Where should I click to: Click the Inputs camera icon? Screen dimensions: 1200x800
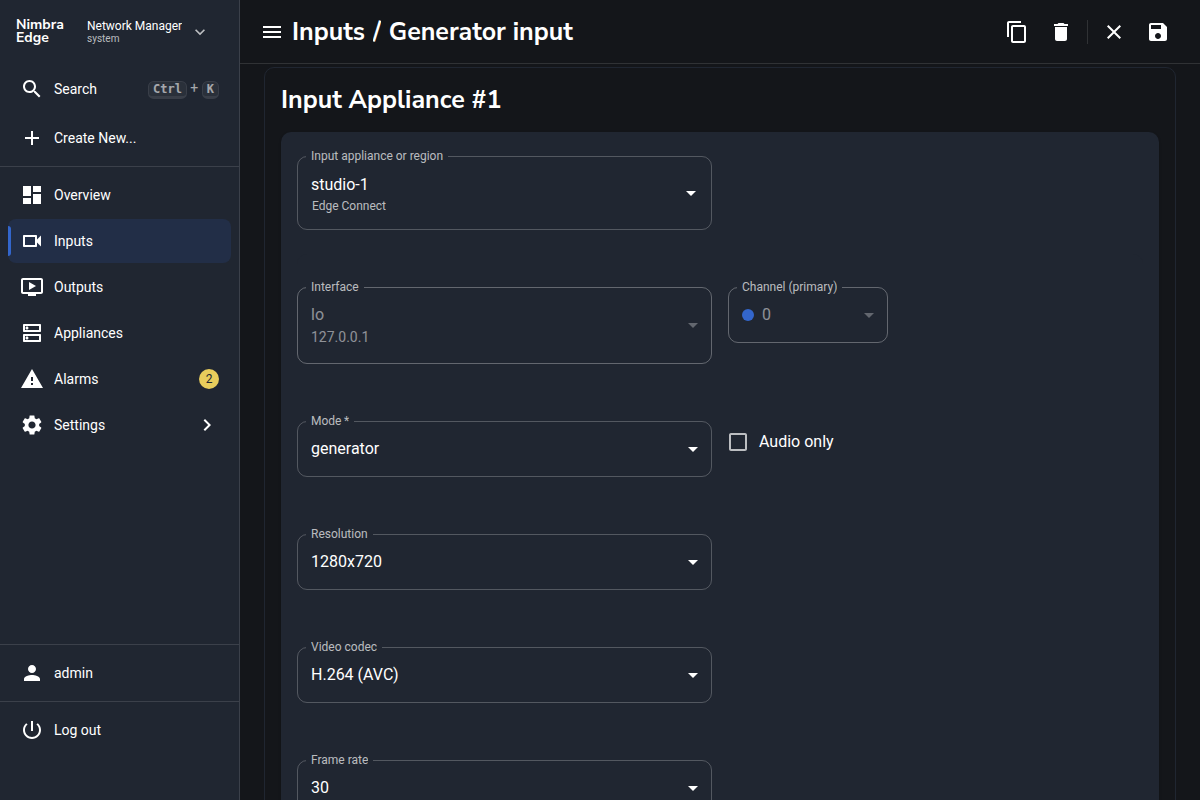click(32, 241)
